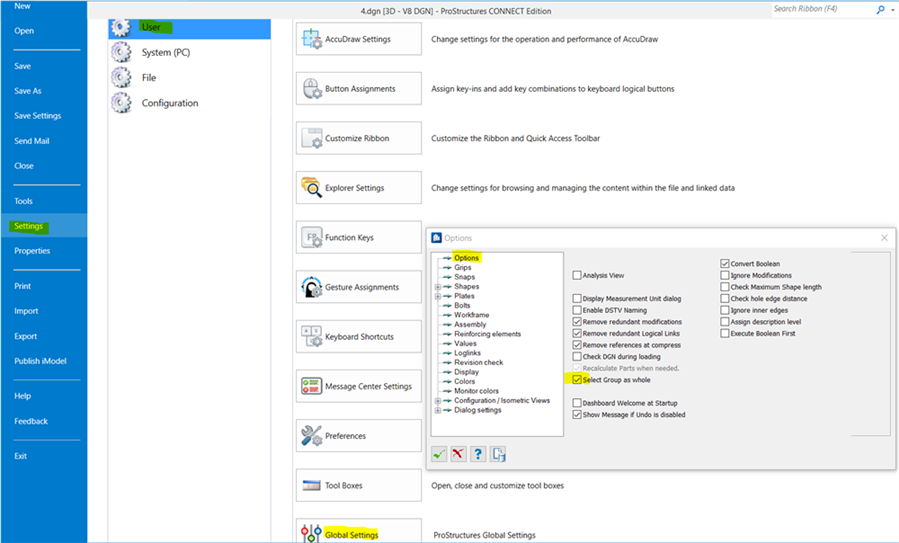
Task: Select Monitor colors tree item
Action: coord(476,391)
